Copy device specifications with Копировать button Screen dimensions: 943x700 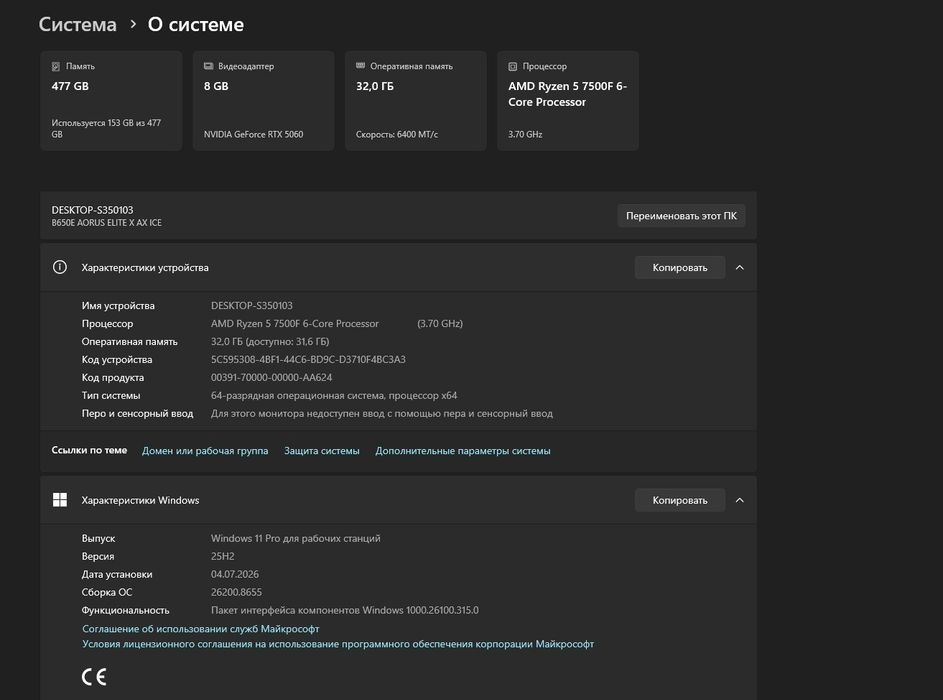point(680,268)
